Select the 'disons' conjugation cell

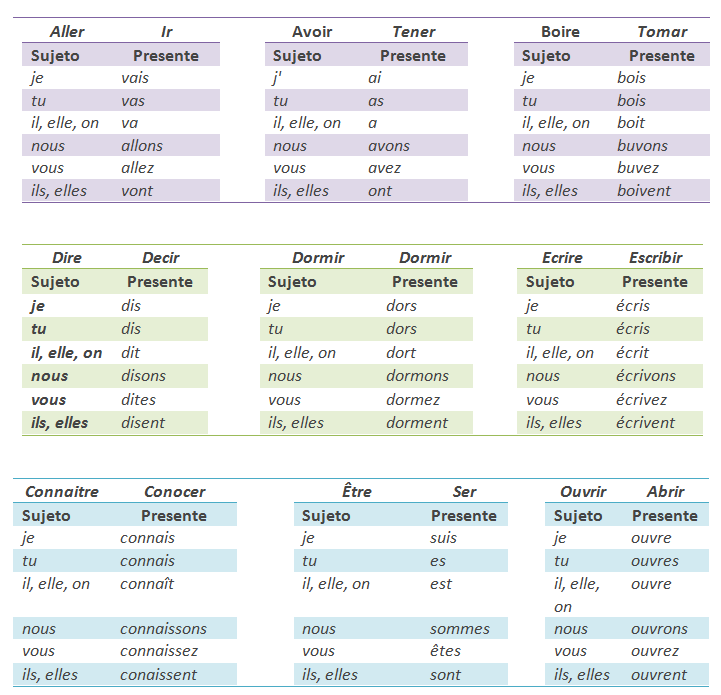click(143, 376)
